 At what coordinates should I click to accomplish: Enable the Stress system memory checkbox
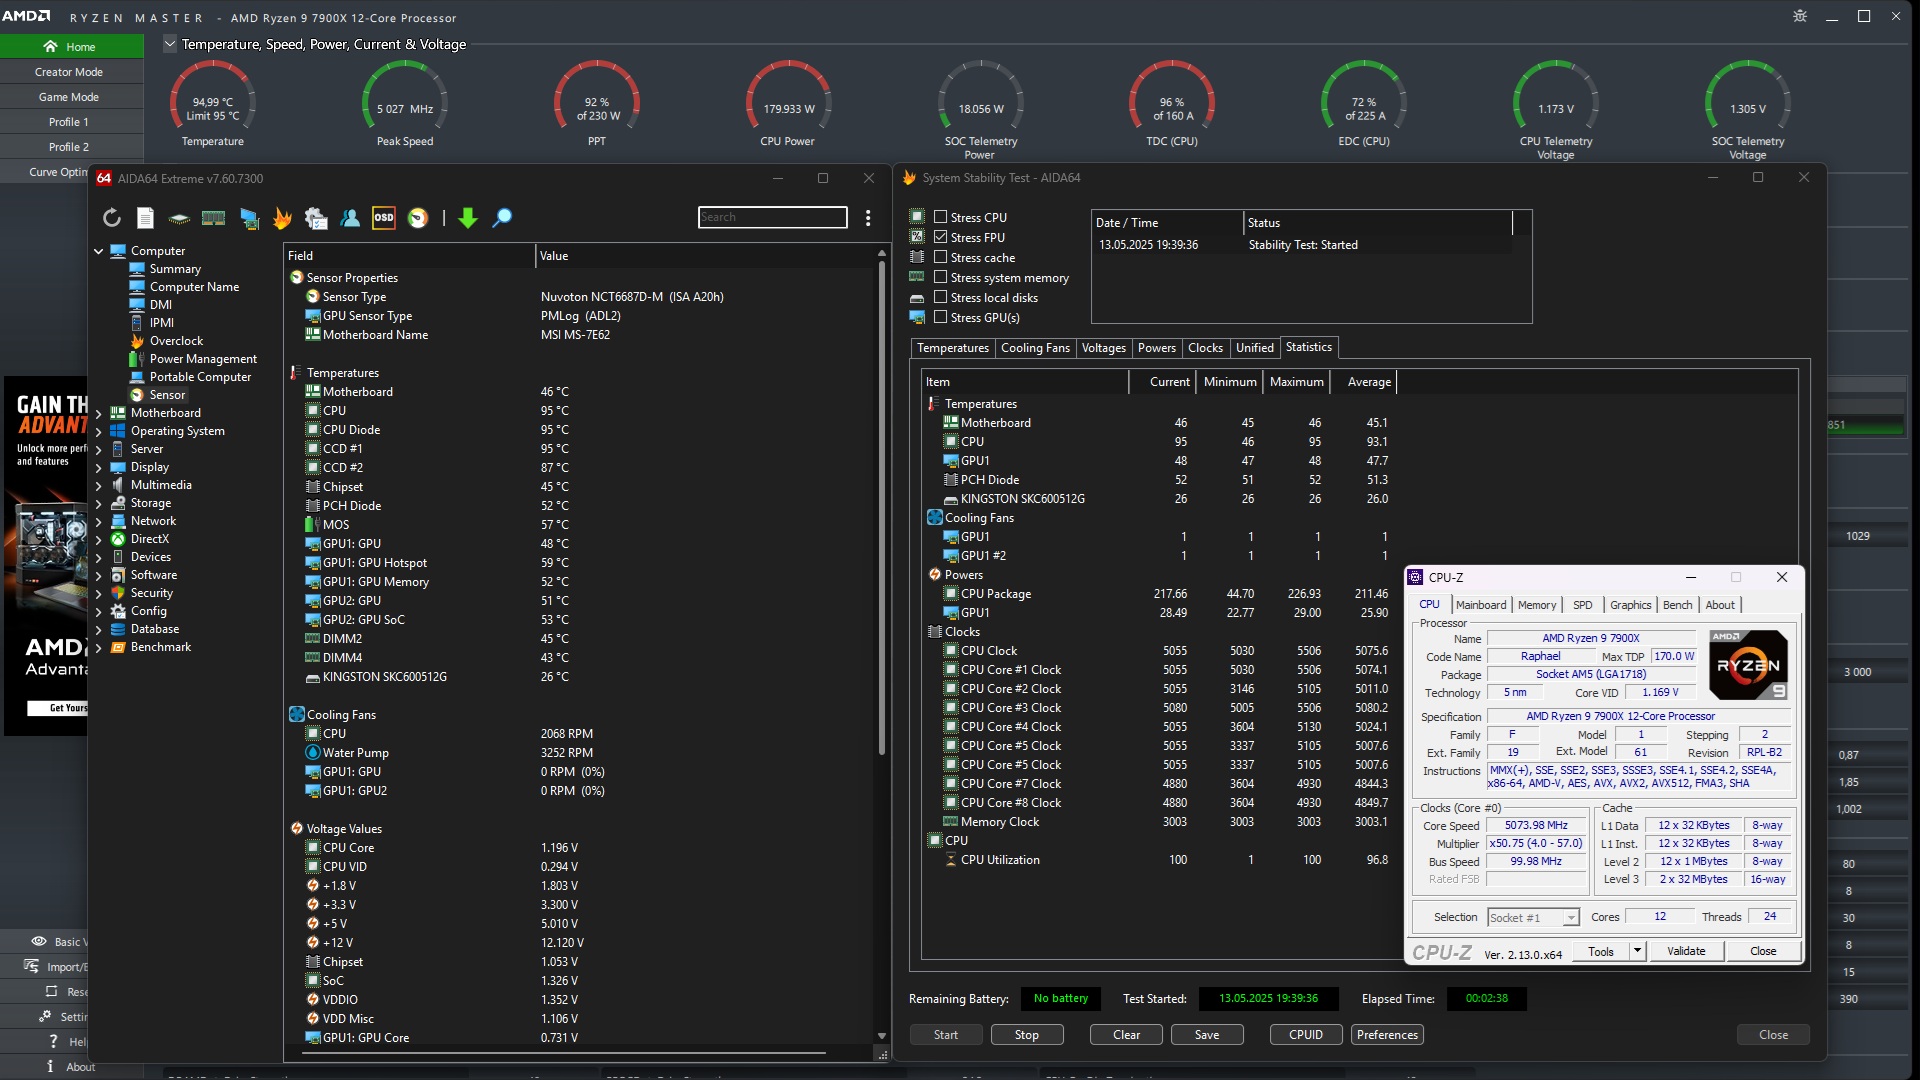click(x=940, y=277)
